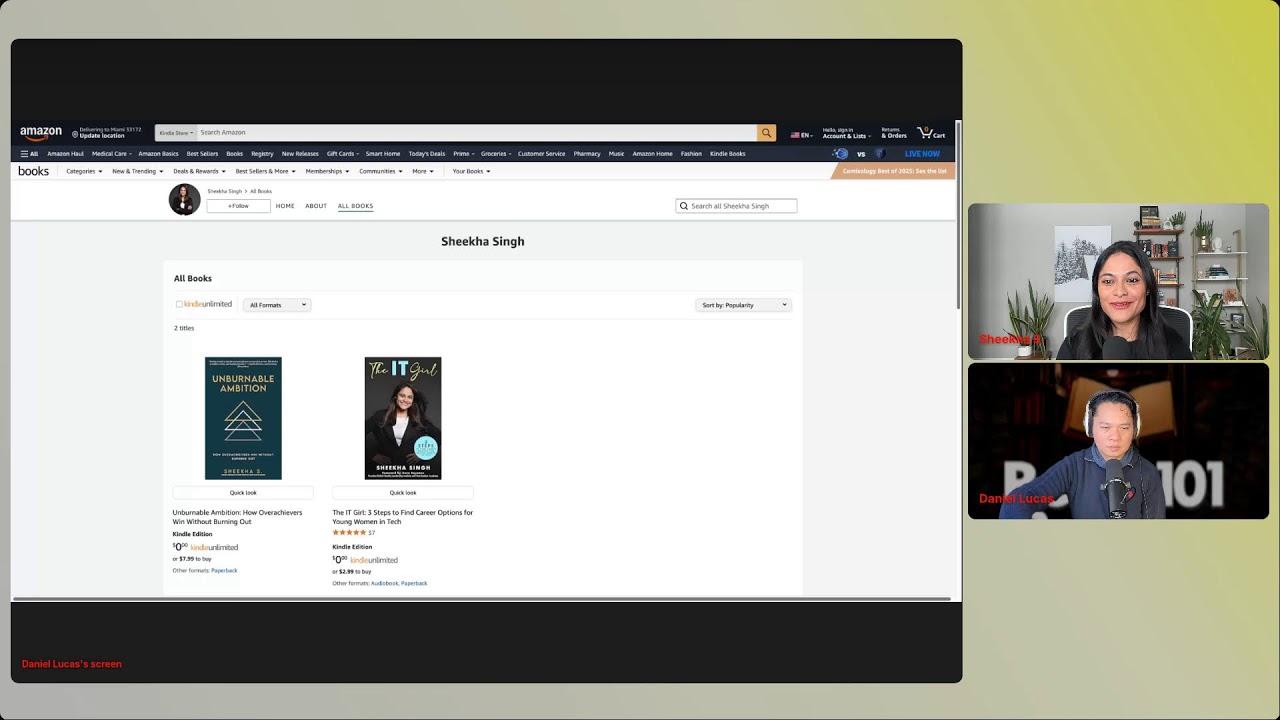1280x720 pixels.
Task: Open Smart Home in nav bar
Action: pyautogui.click(x=383, y=154)
